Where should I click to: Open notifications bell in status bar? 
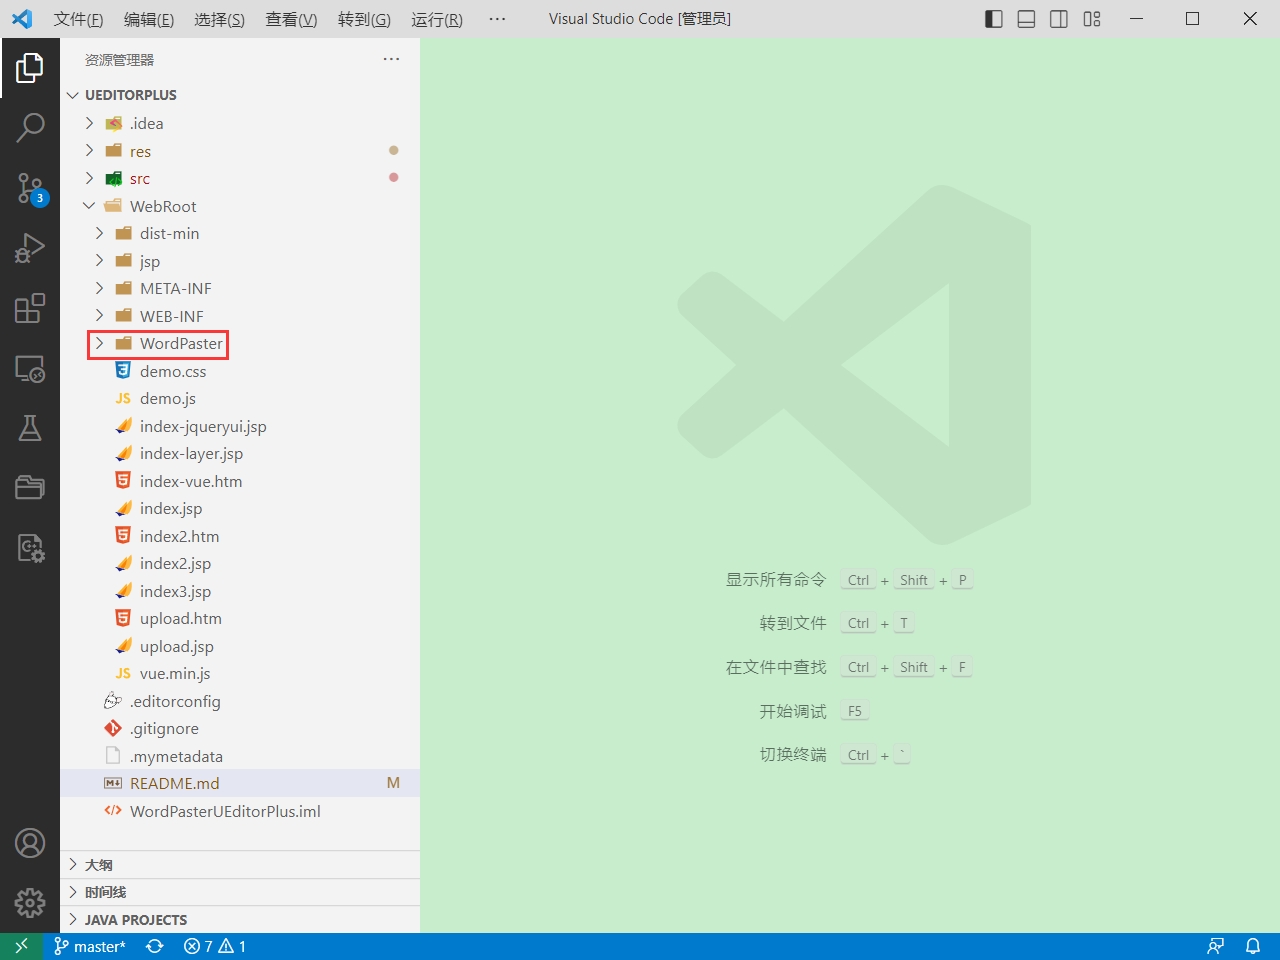tap(1252, 946)
